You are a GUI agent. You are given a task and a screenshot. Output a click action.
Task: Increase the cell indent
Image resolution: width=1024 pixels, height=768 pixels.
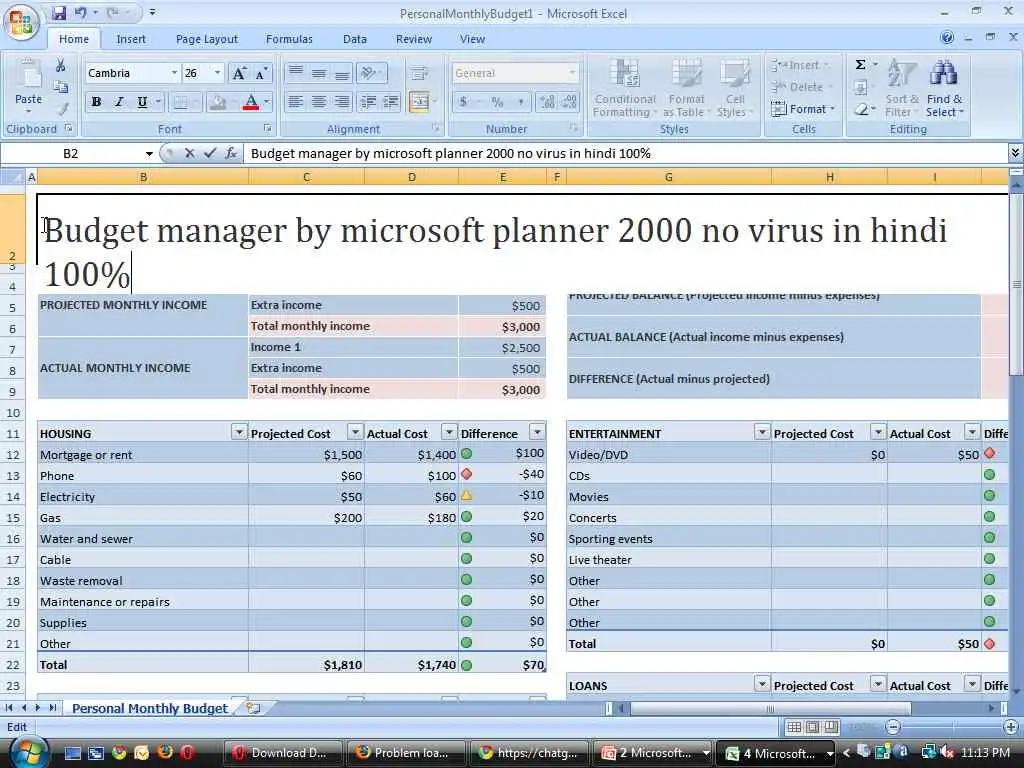[391, 102]
